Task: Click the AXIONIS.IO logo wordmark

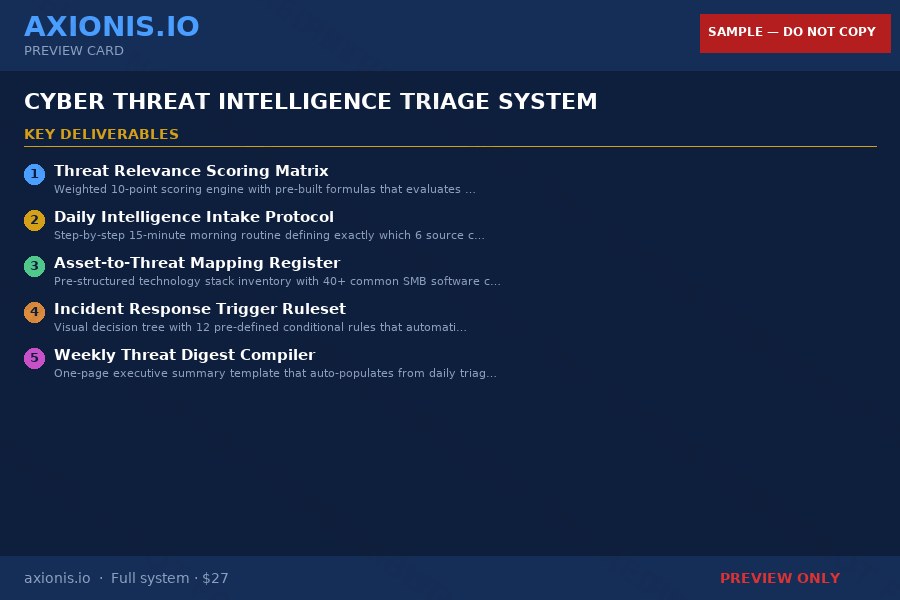Action: coord(111,26)
